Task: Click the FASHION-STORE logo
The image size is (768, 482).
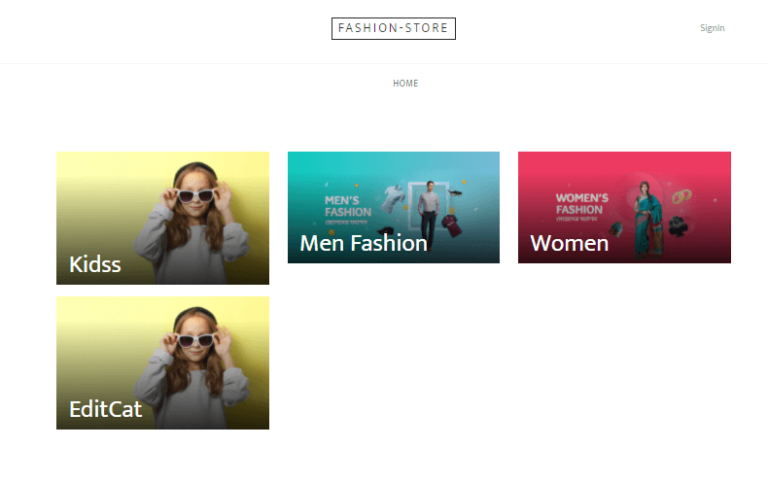Action: tap(393, 28)
